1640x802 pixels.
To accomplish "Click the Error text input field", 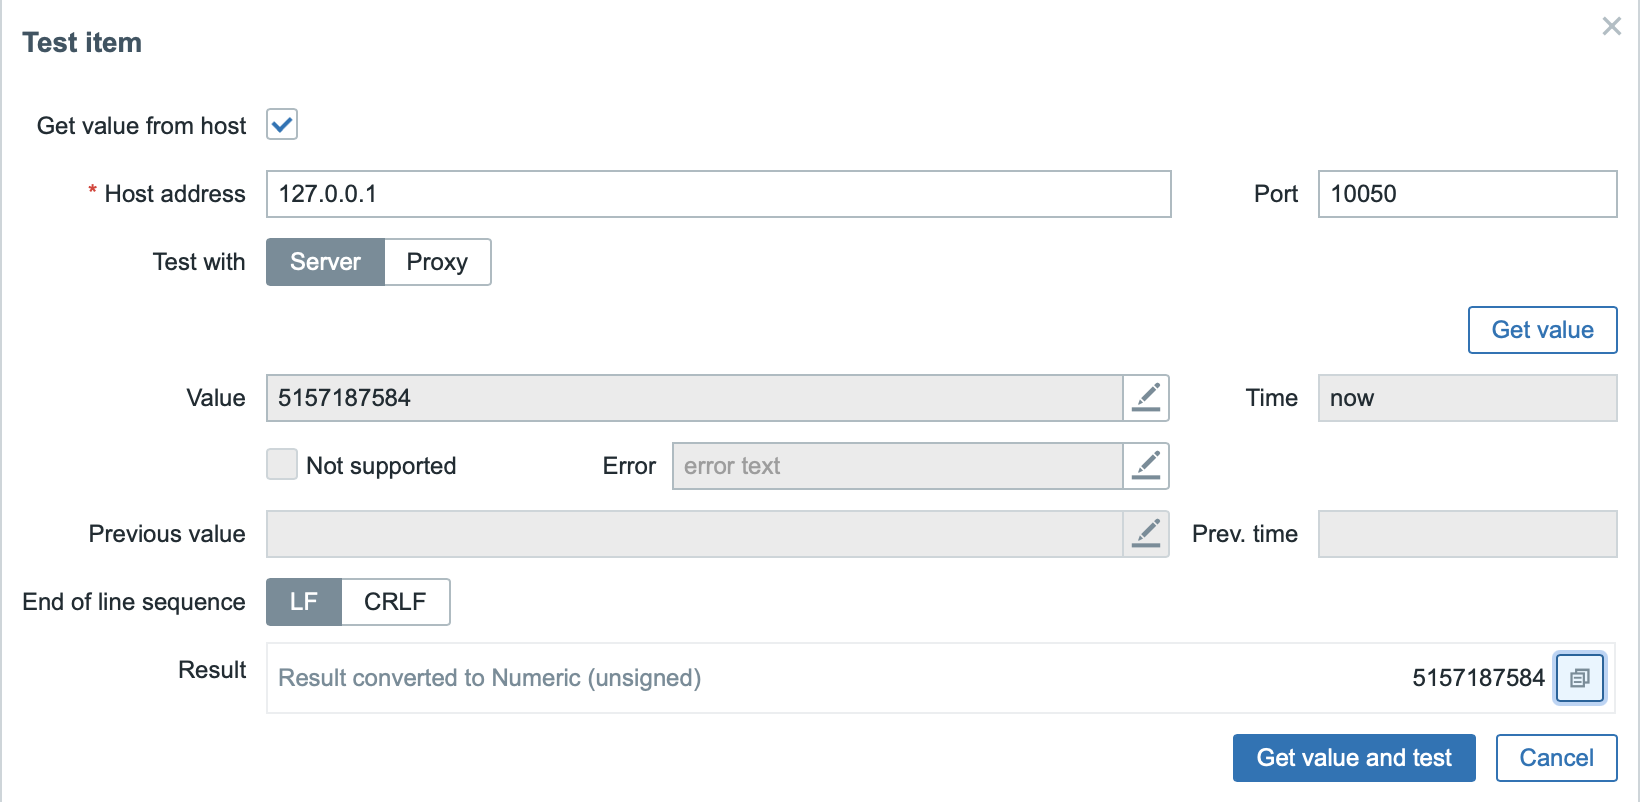I will [897, 466].
